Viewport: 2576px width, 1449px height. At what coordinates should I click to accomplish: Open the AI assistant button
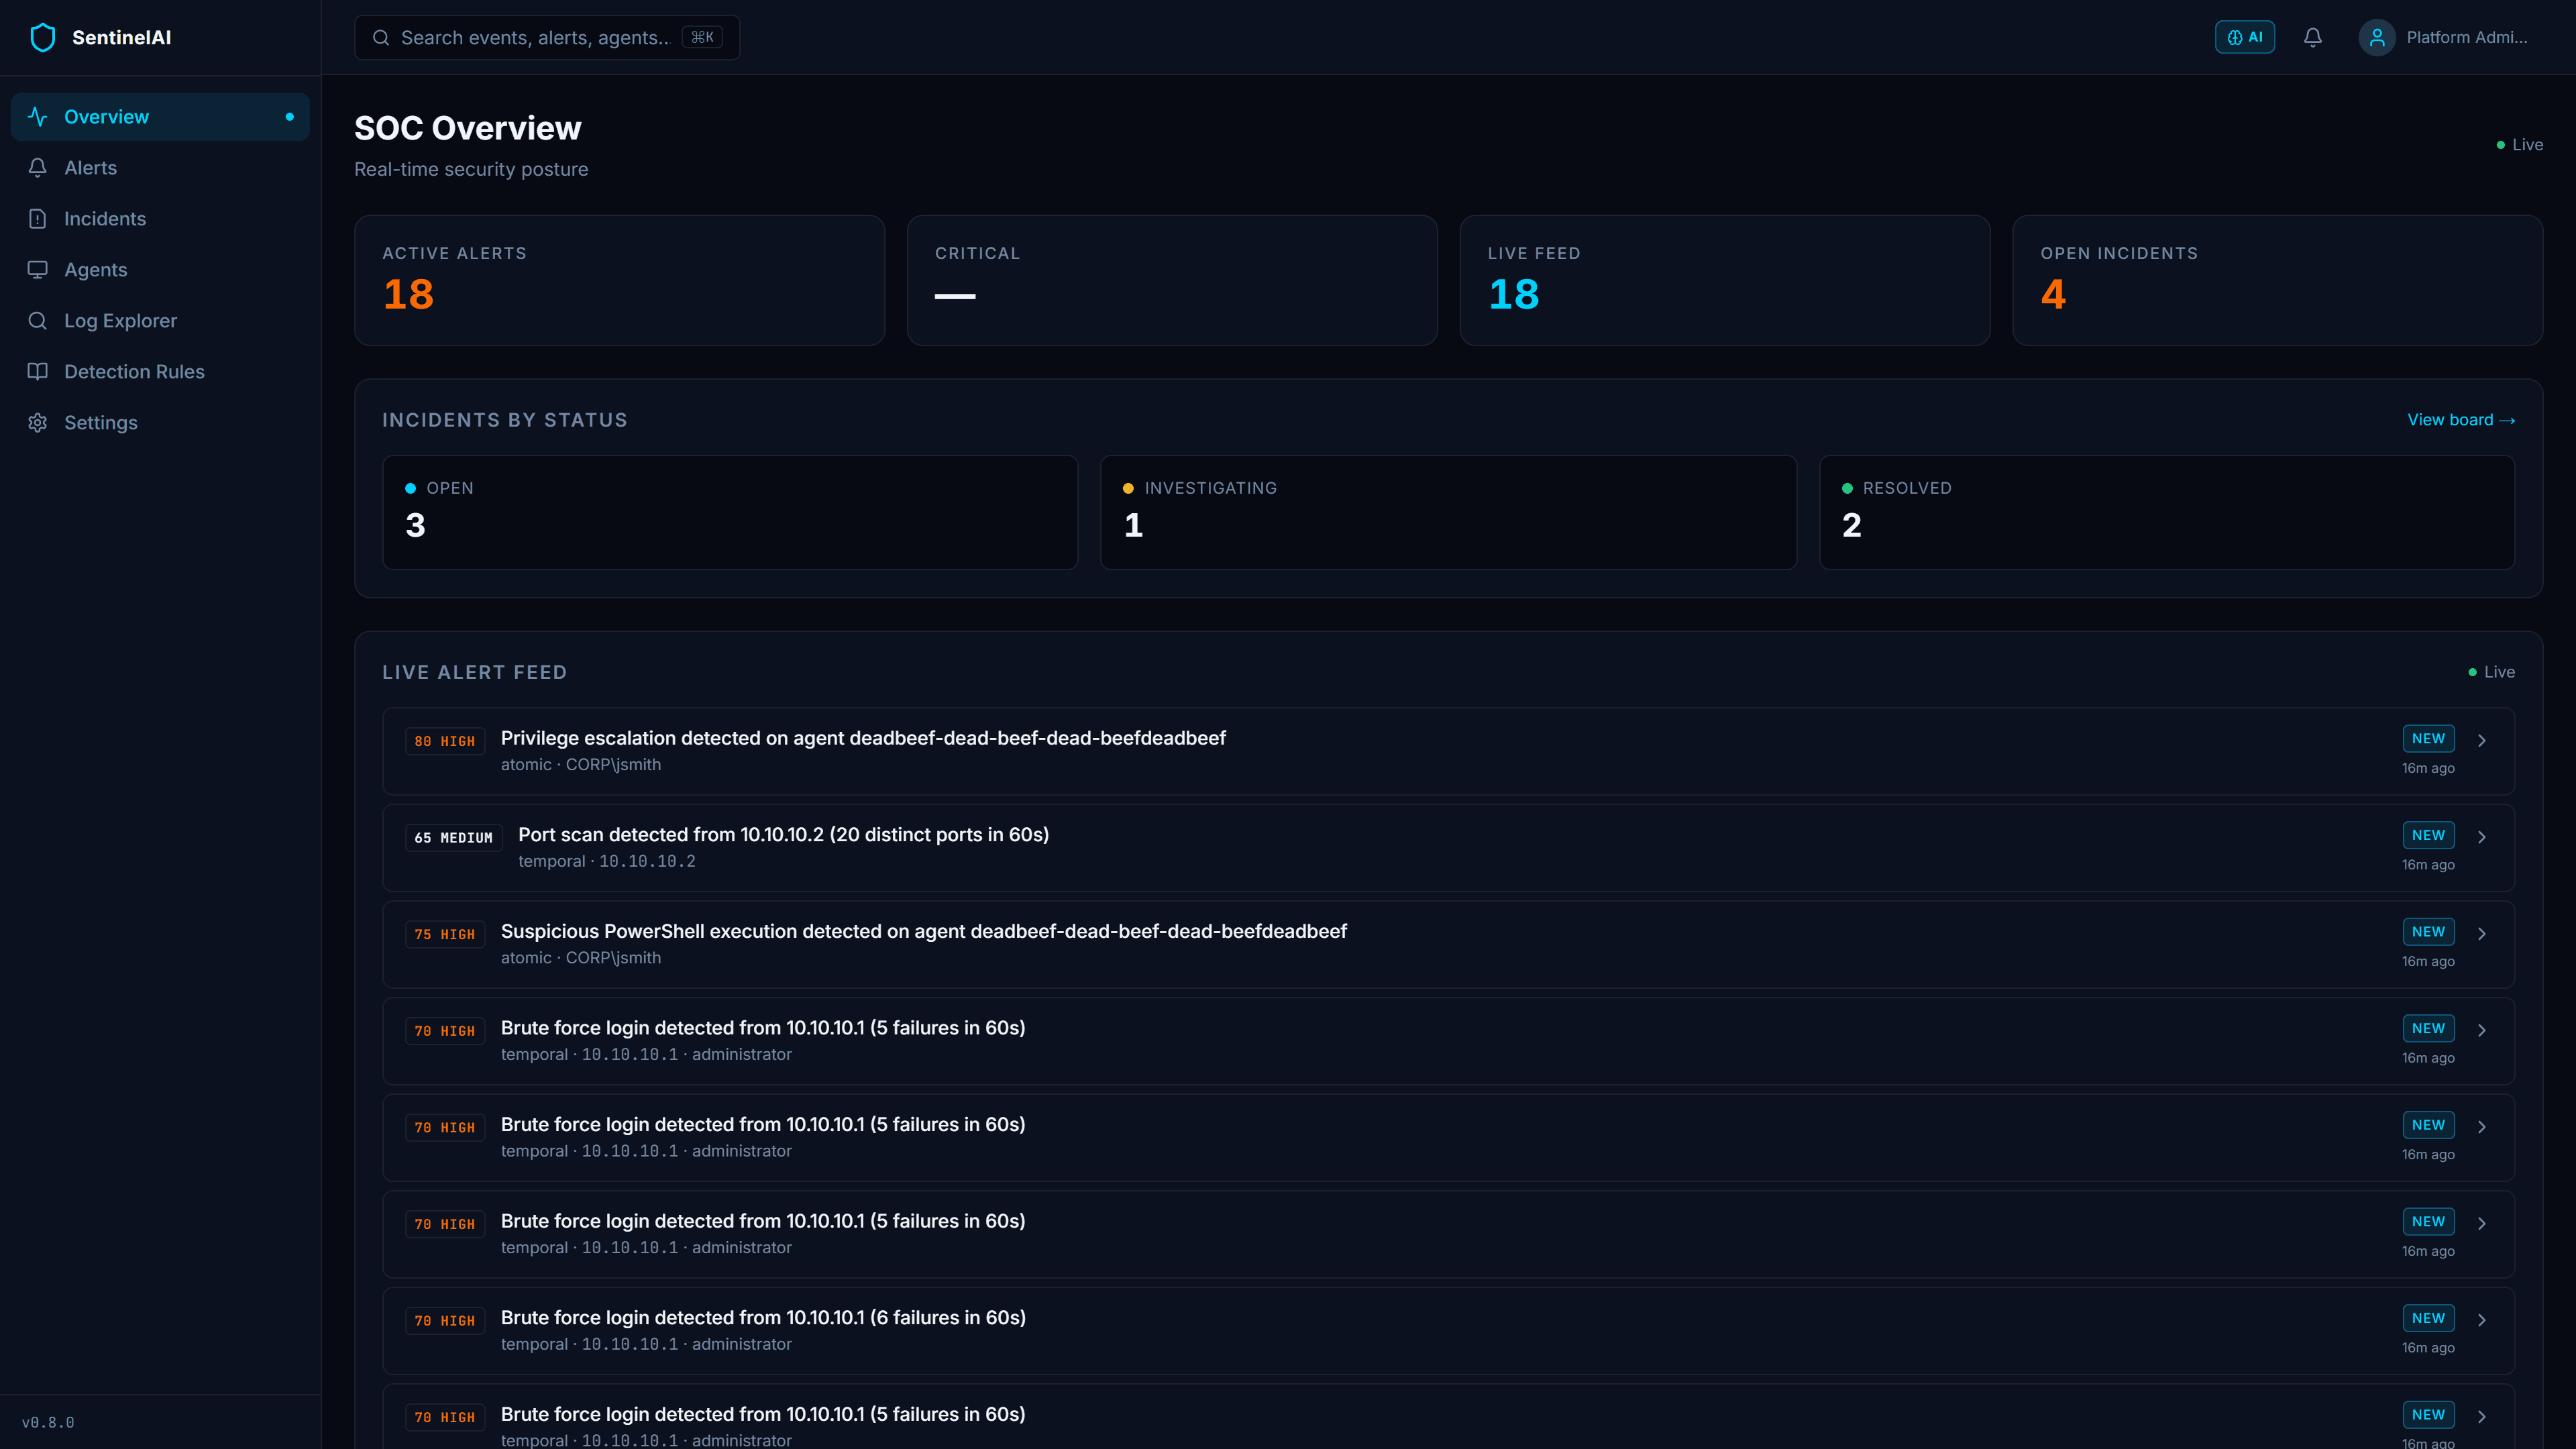click(2245, 37)
